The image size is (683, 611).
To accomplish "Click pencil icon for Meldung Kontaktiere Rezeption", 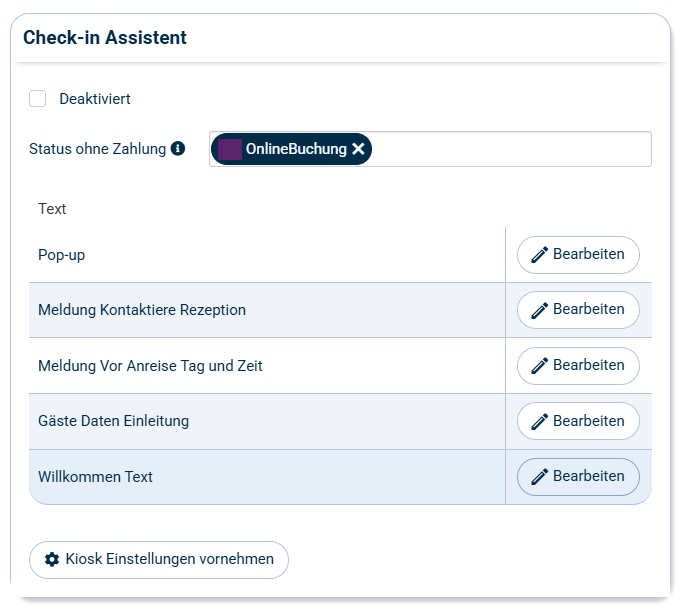I will click(540, 310).
